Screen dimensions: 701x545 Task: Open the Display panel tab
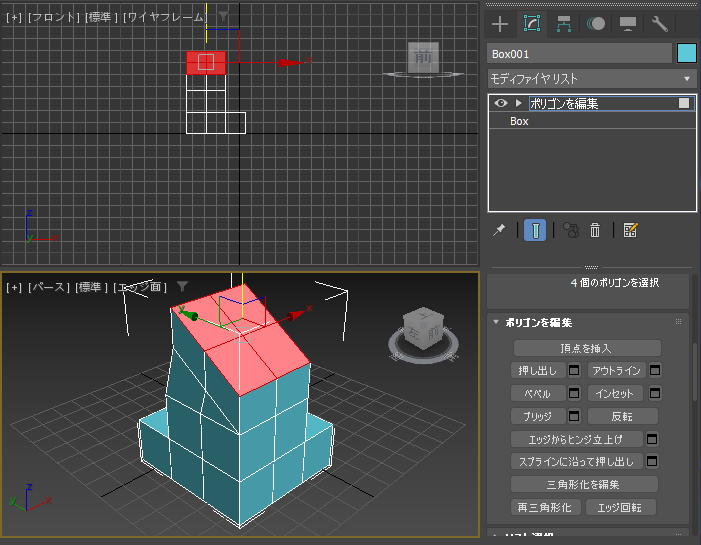tap(628, 24)
